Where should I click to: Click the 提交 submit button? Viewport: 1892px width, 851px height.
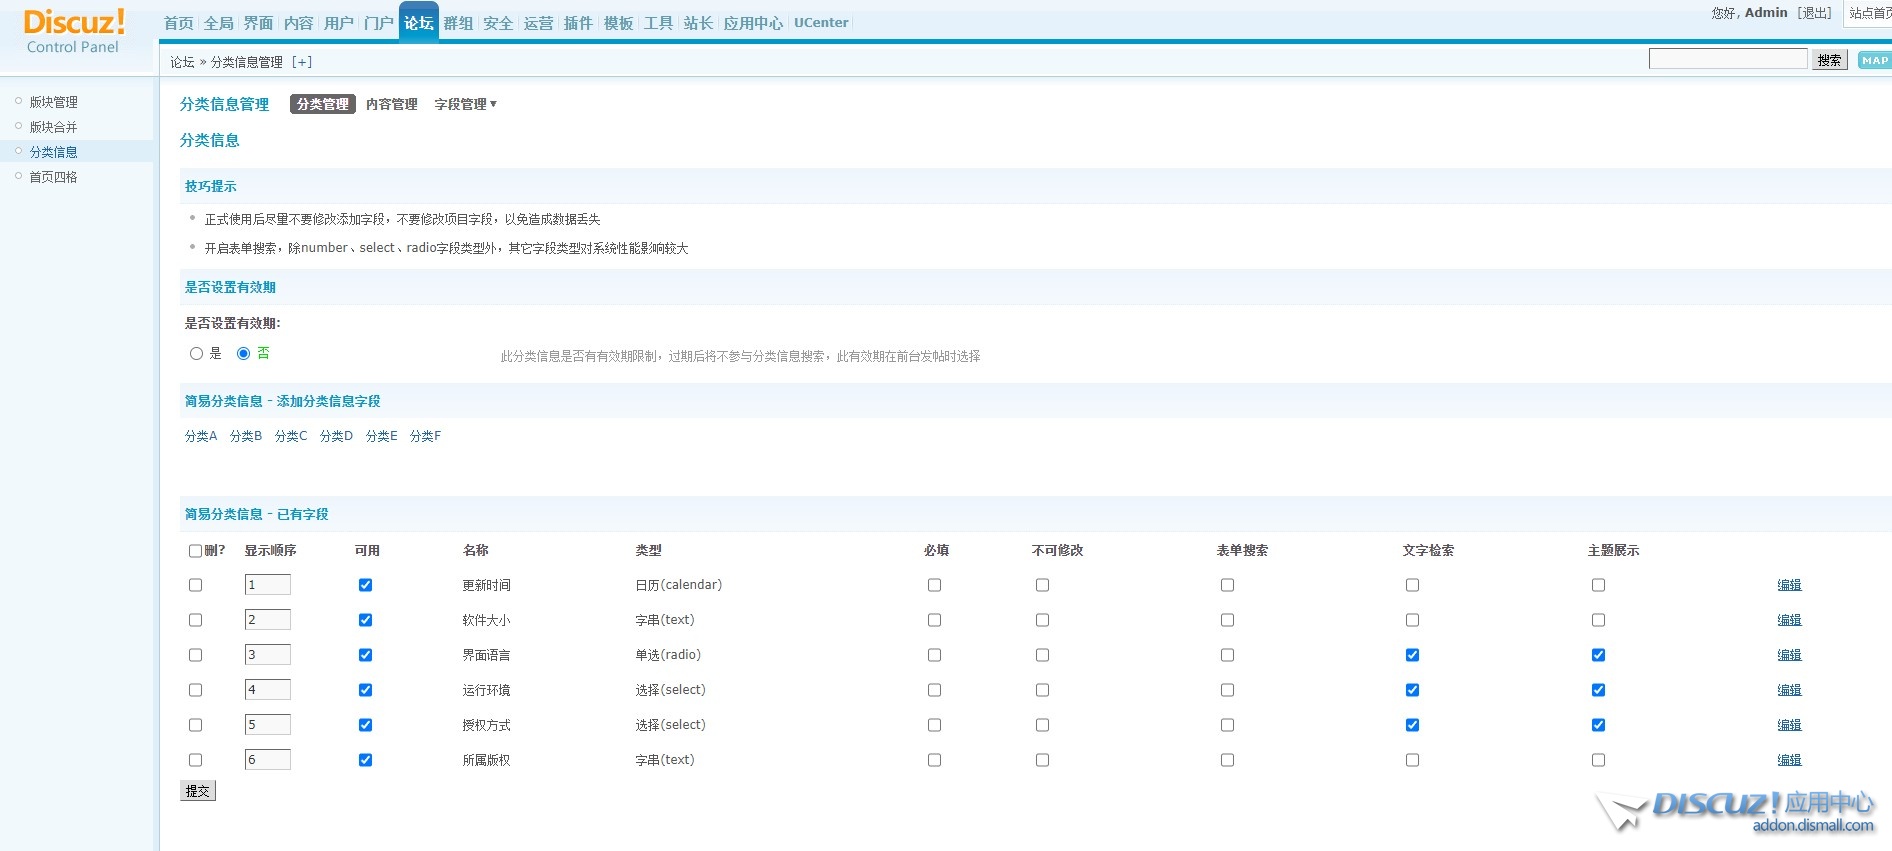coord(198,791)
